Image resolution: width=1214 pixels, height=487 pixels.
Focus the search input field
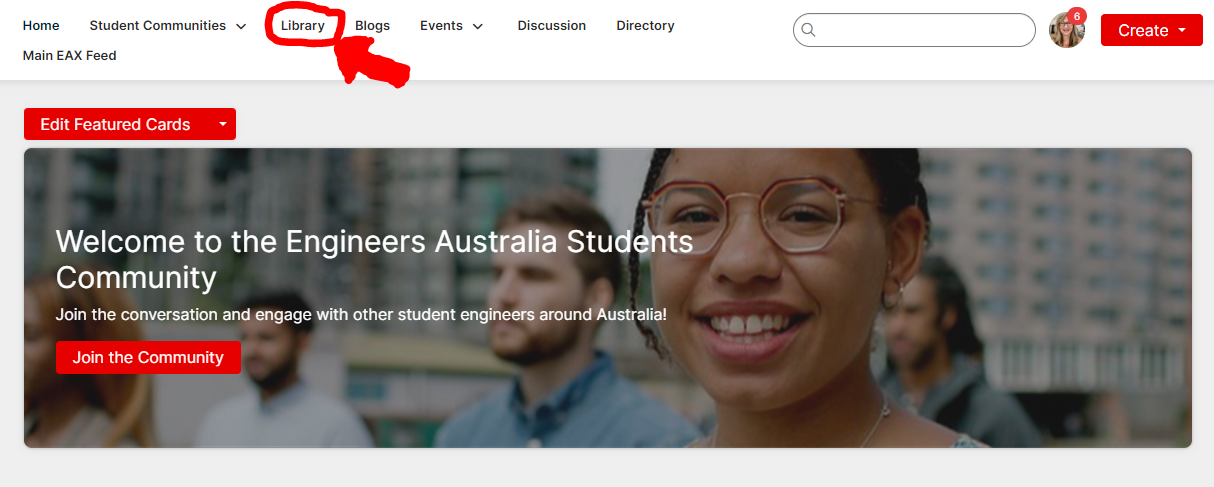pos(914,30)
